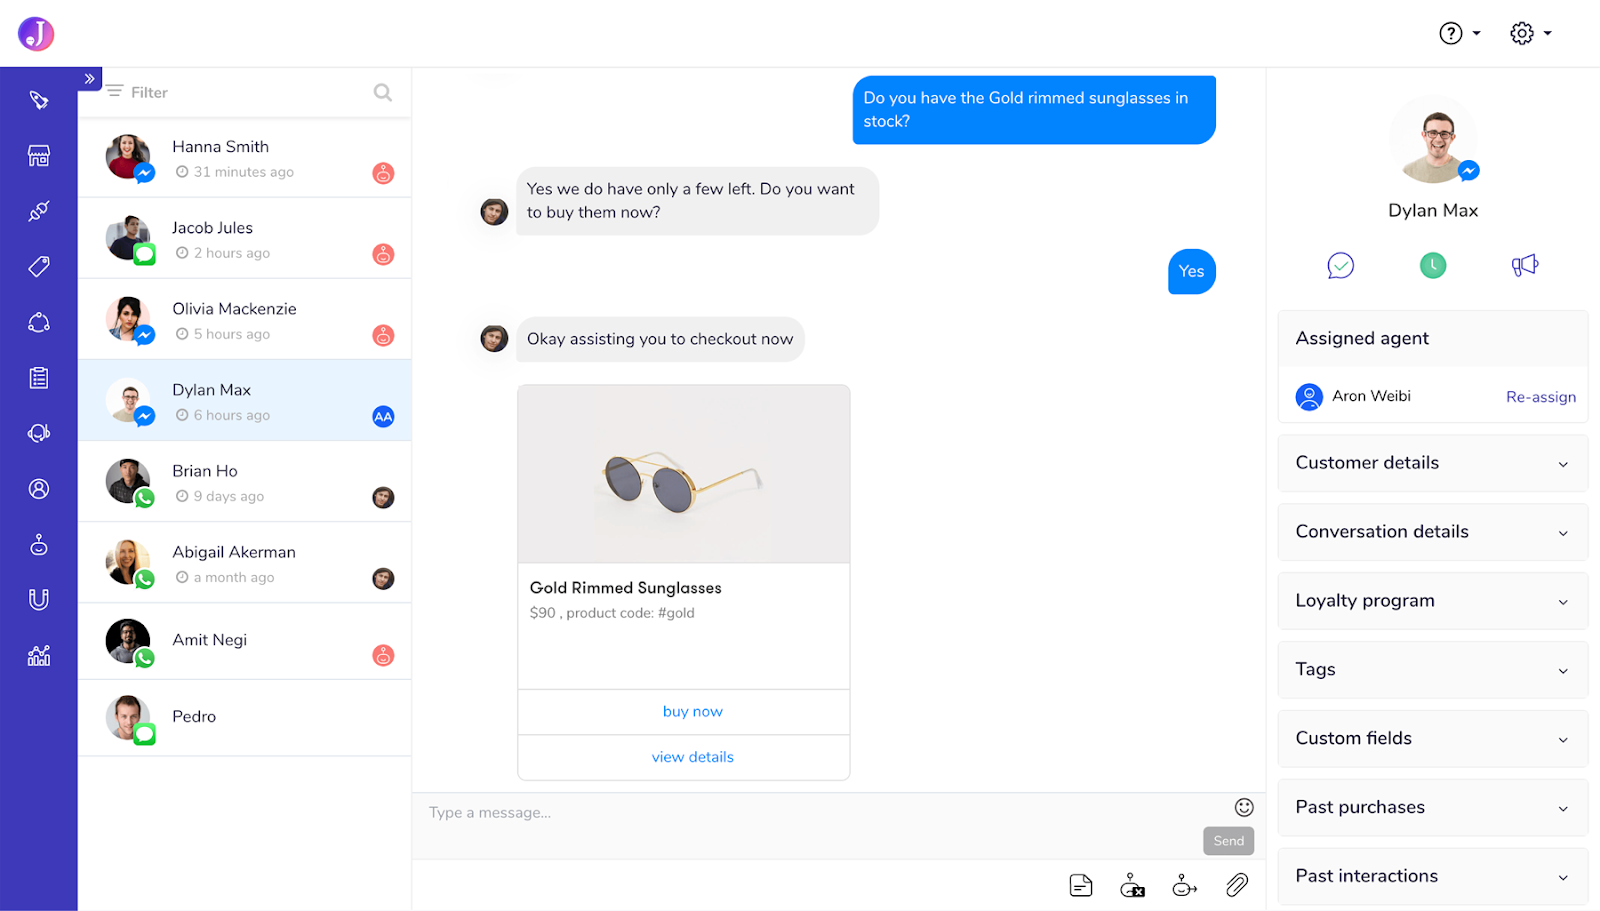Open the price tag icon in the sidebar
Screen dimensions: 1600x911
(39, 267)
